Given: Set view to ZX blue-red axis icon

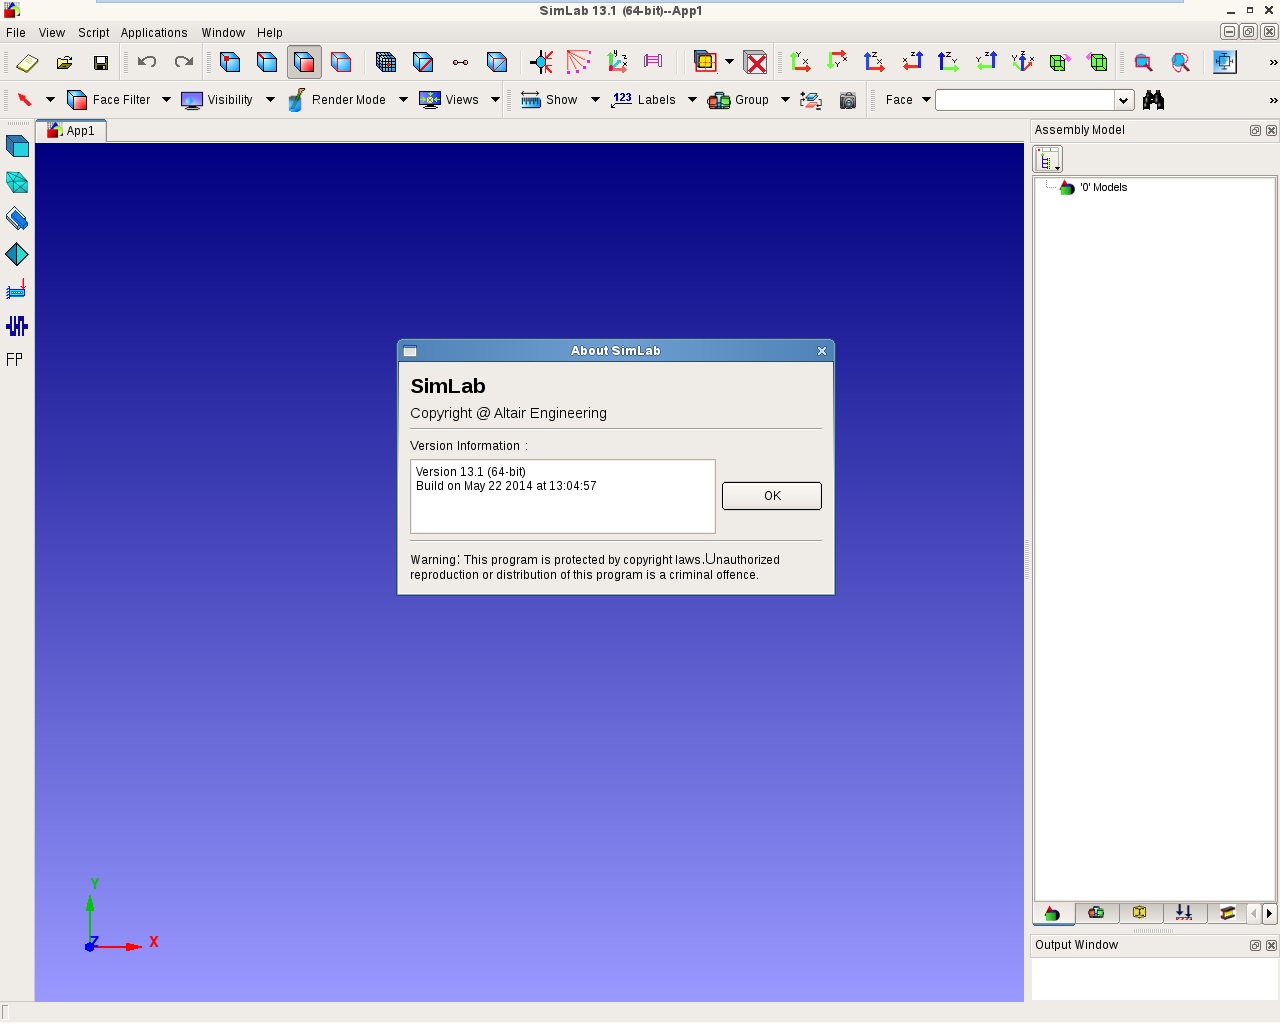Looking at the screenshot, I should click(874, 62).
